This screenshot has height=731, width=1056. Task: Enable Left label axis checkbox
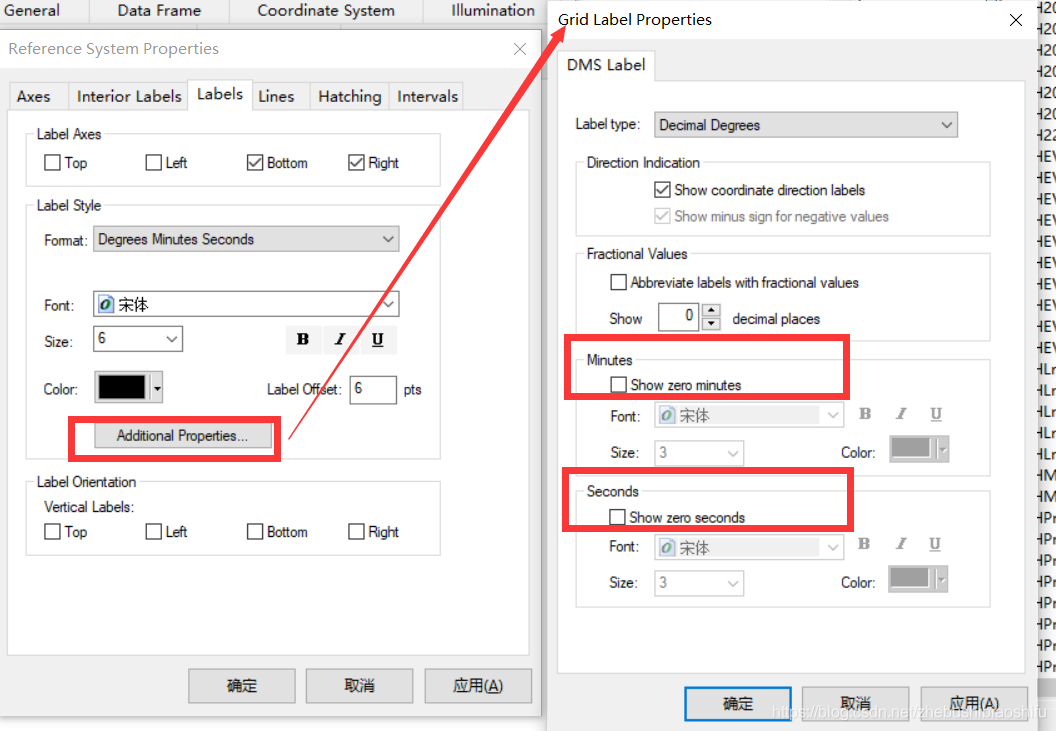coord(154,162)
